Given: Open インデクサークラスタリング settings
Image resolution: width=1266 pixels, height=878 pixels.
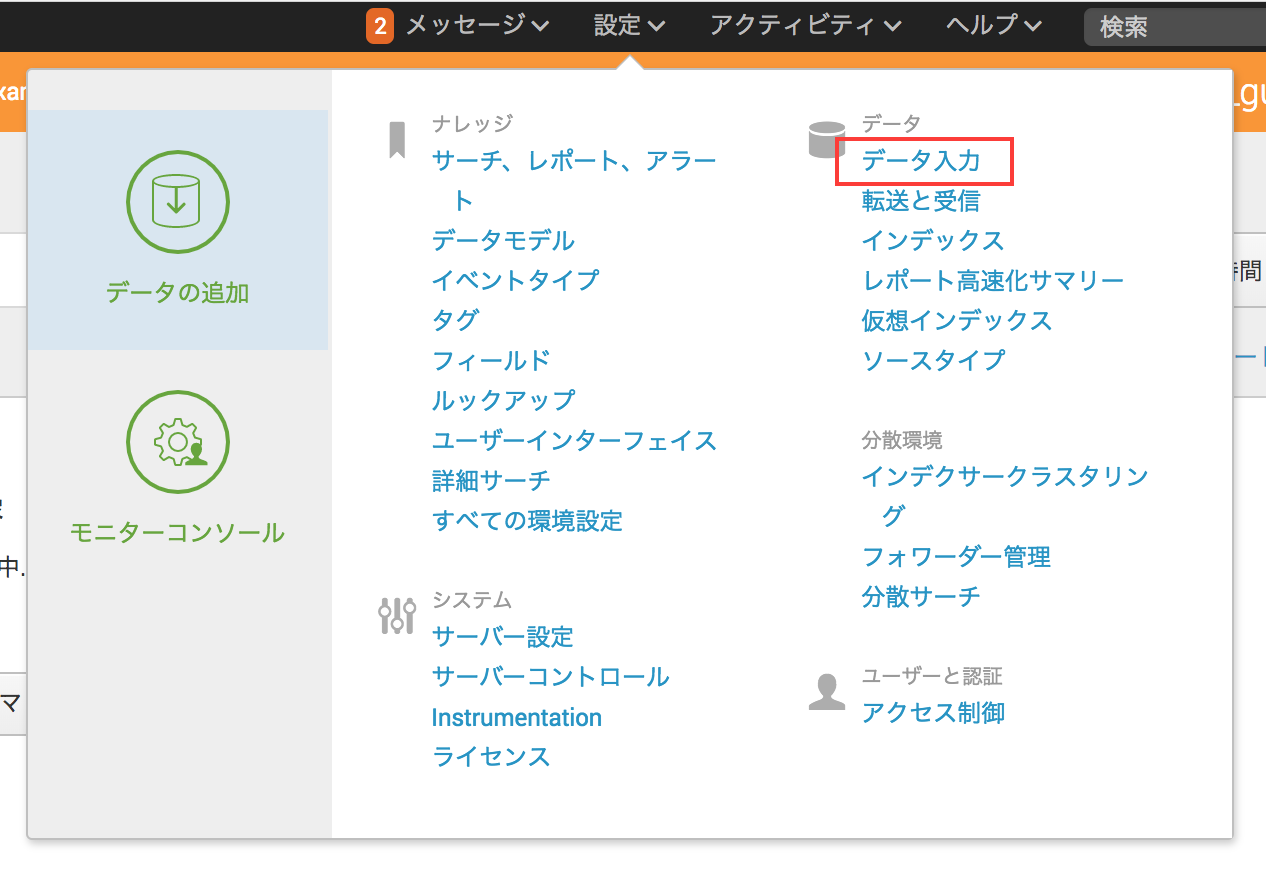Looking at the screenshot, I should (x=1005, y=496).
